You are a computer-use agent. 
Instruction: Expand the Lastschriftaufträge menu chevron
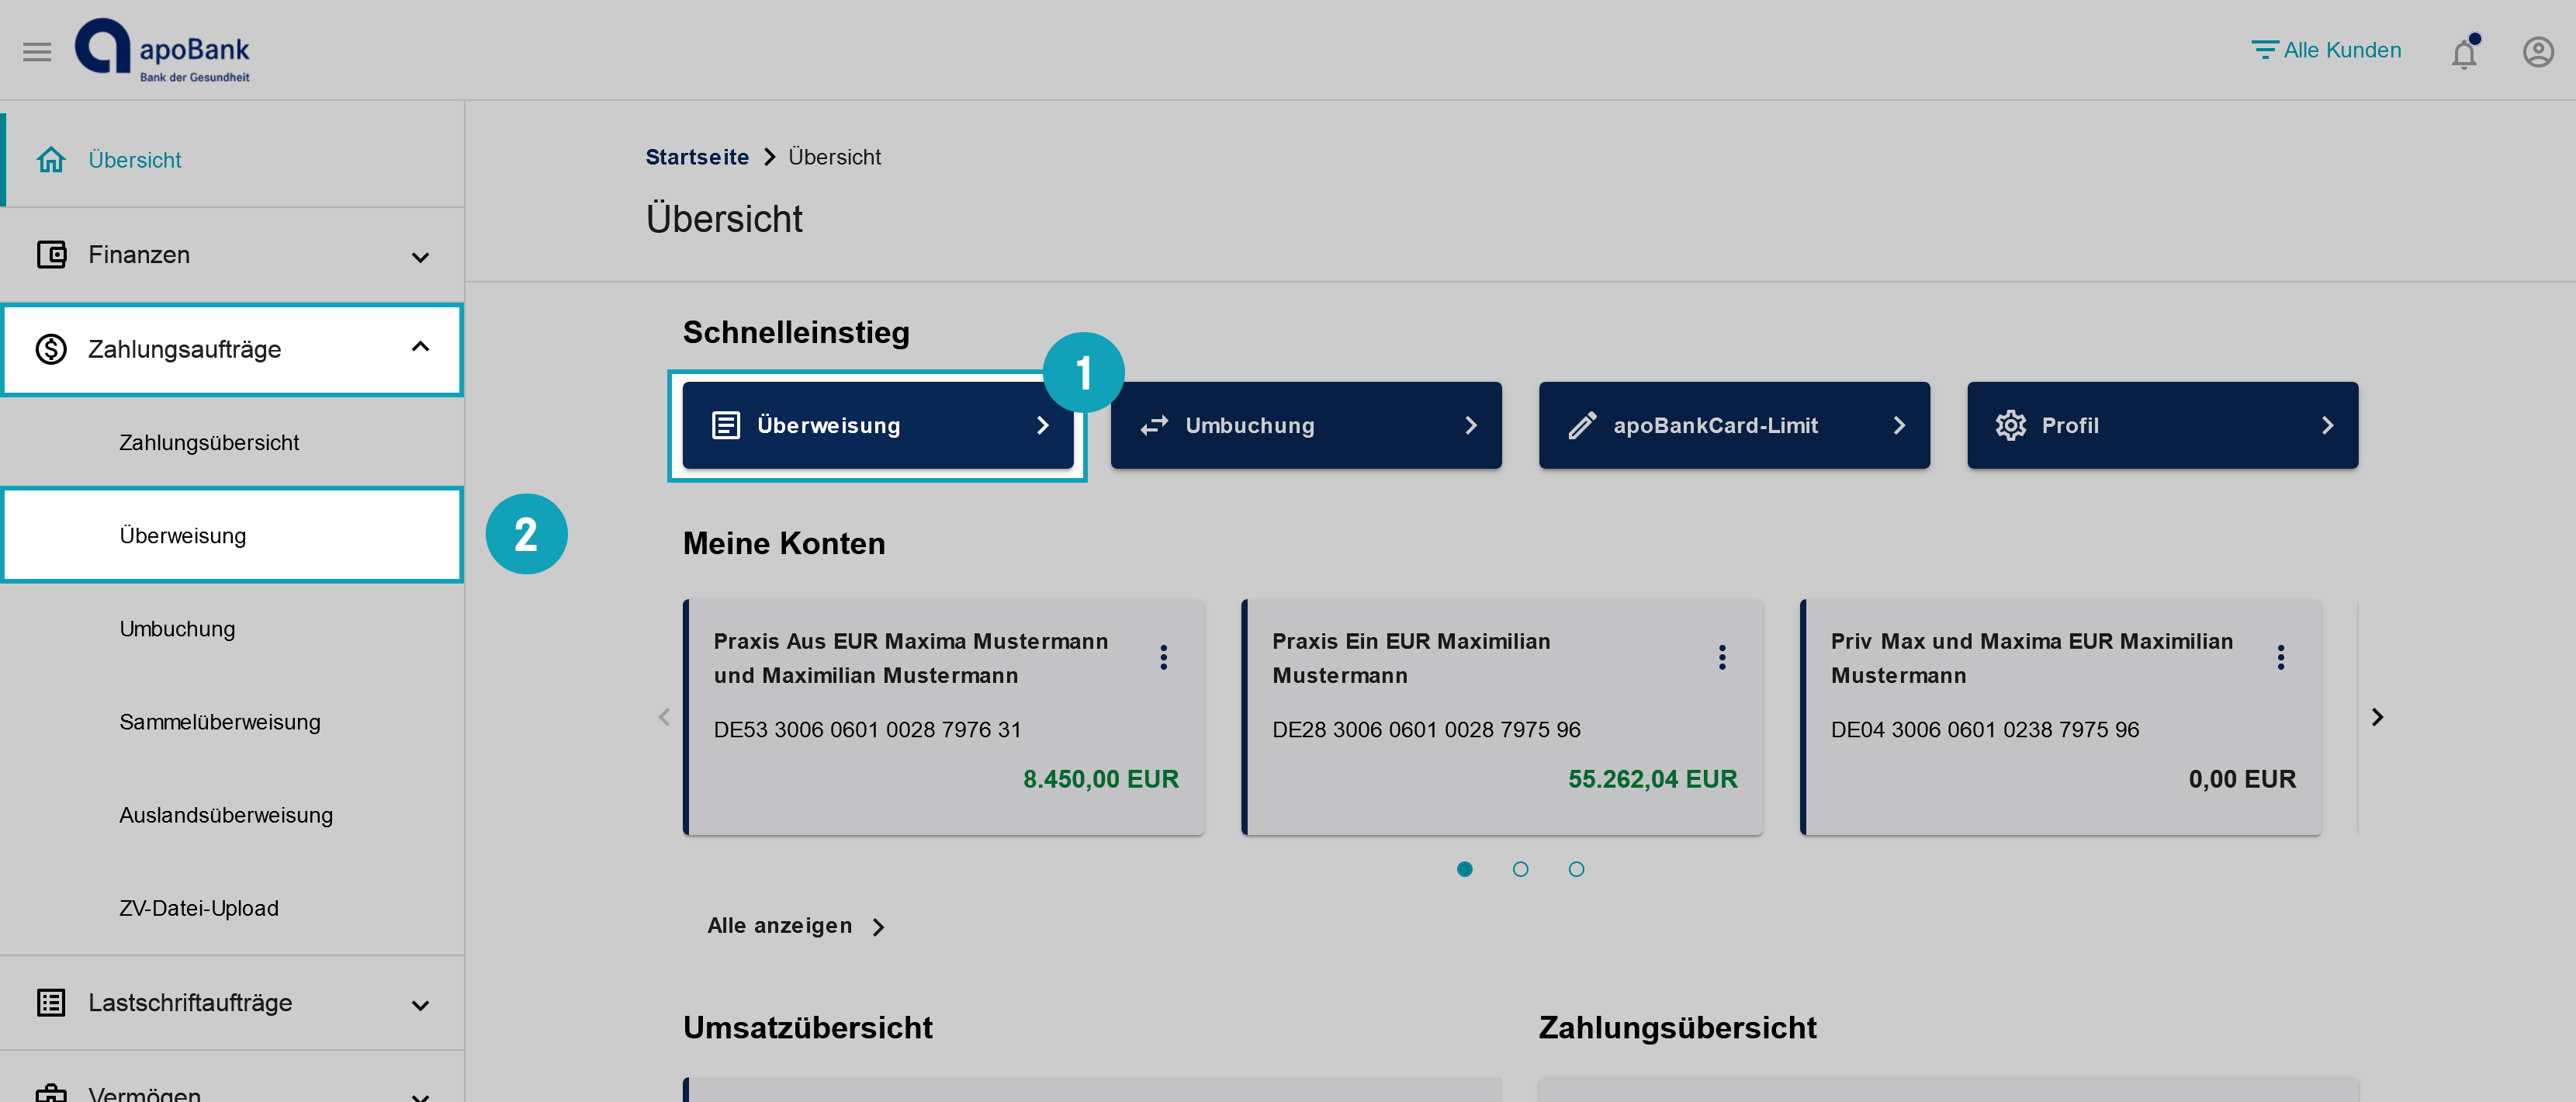(420, 1005)
